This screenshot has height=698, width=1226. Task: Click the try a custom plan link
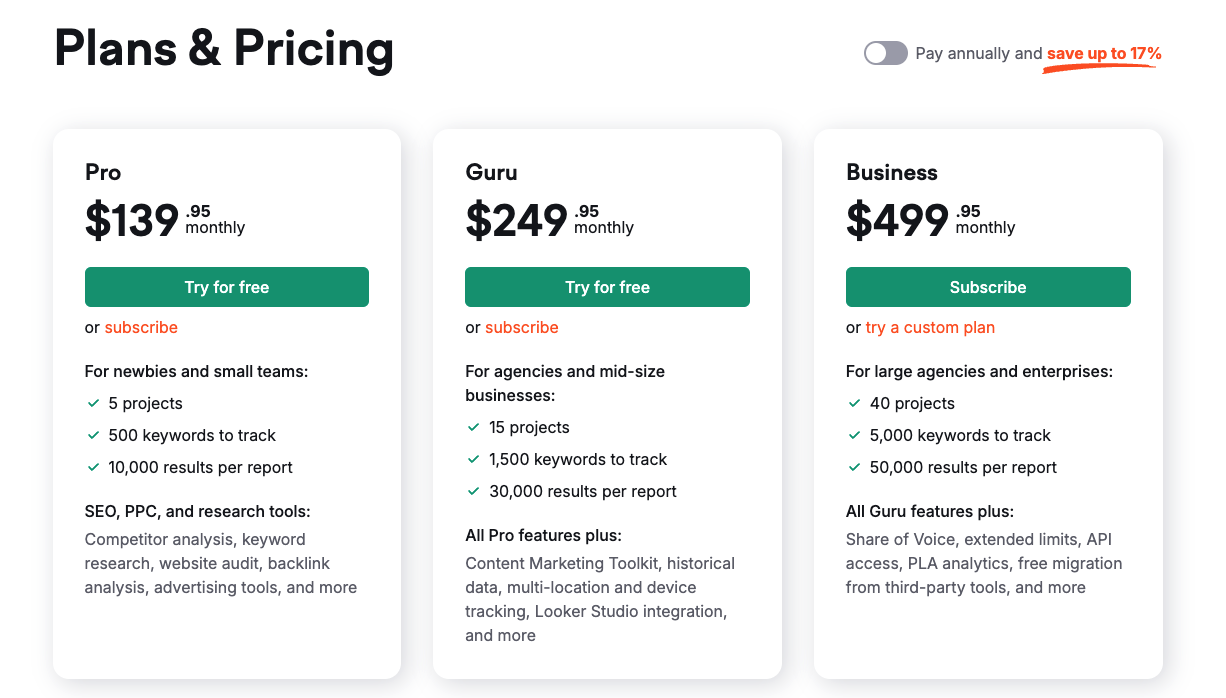[x=929, y=327]
